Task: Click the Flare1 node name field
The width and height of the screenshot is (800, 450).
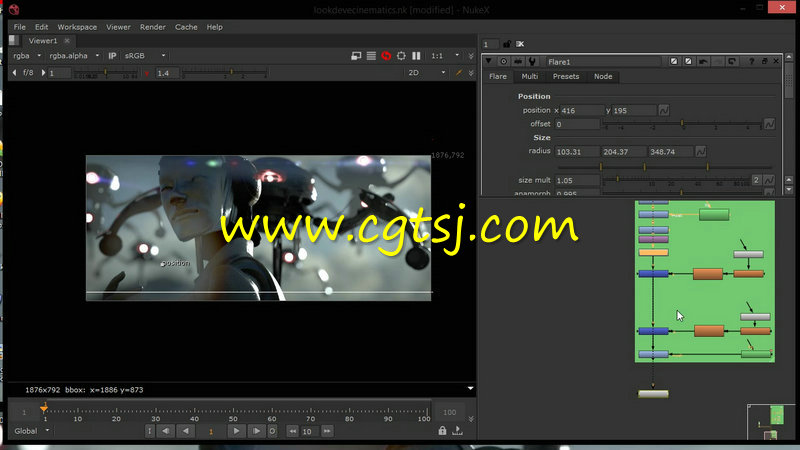Action: point(603,62)
